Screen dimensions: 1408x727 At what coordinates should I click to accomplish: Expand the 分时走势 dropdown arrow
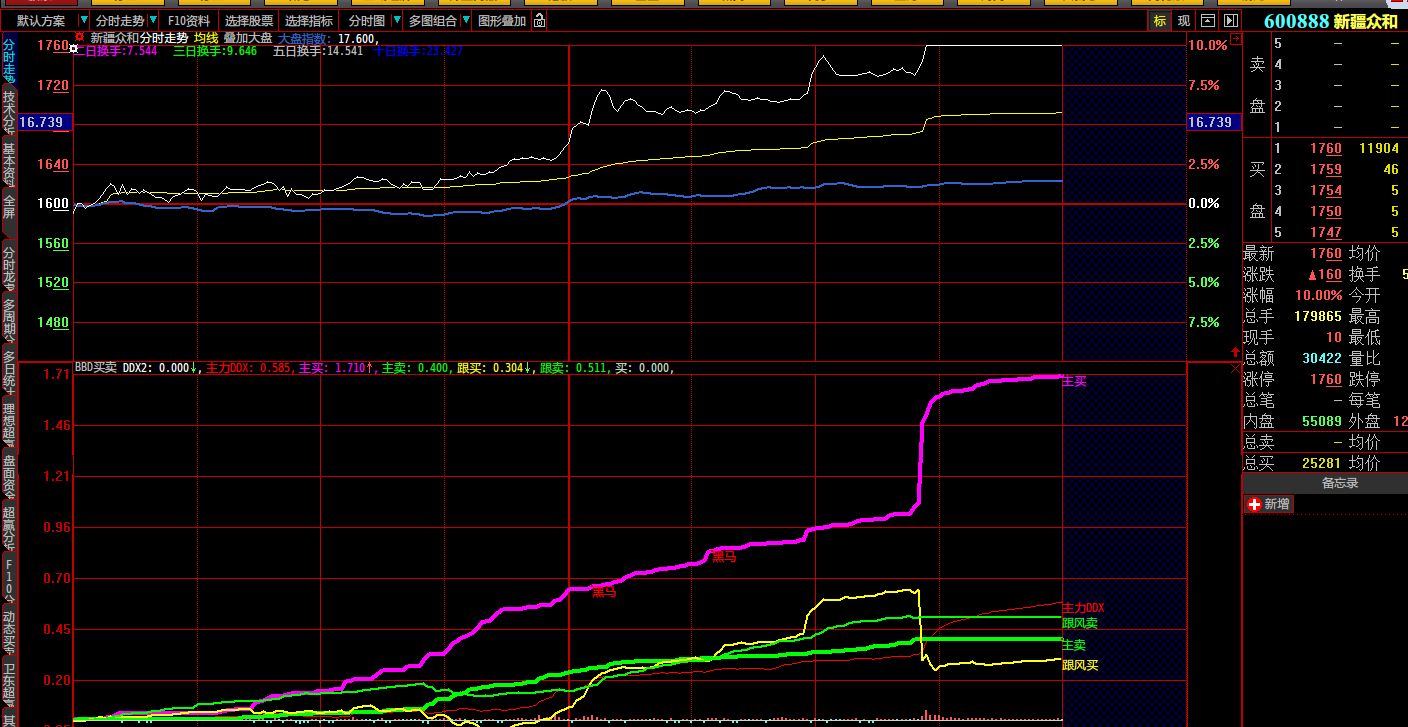point(153,21)
